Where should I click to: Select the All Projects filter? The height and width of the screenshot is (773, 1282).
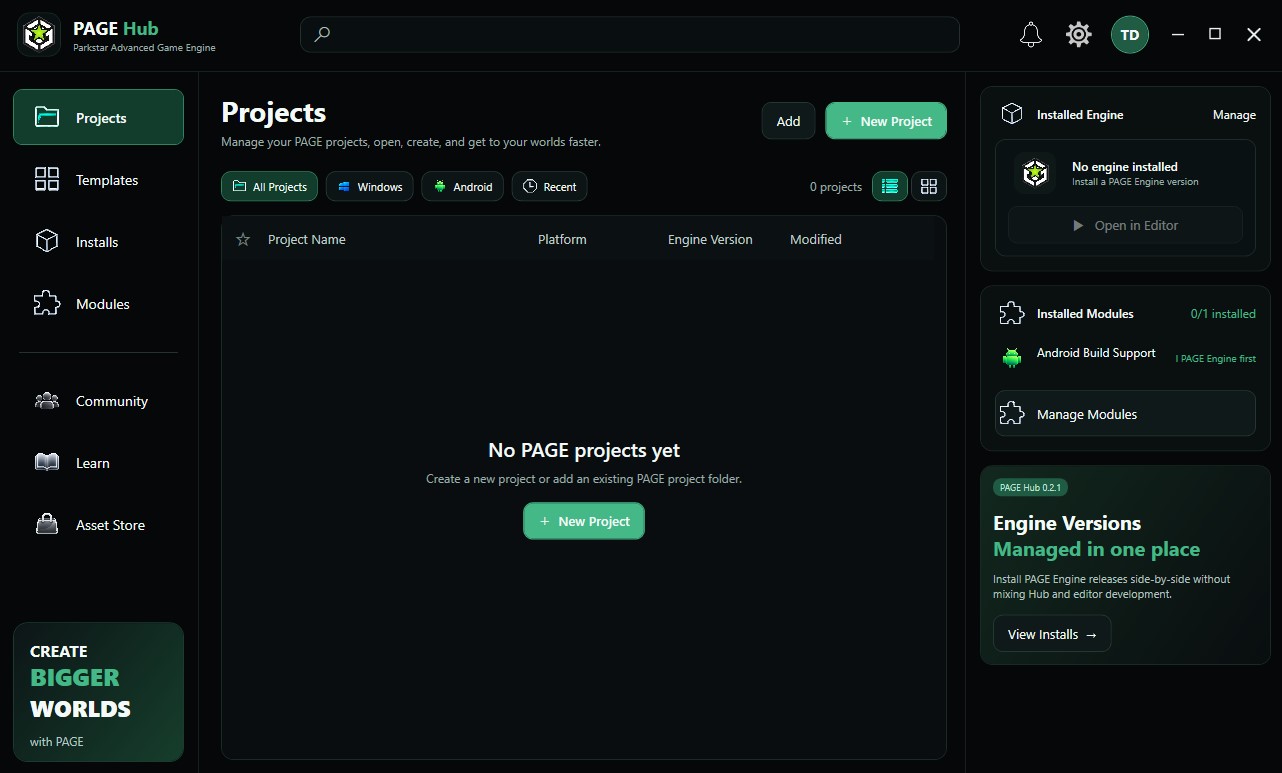tap(269, 187)
